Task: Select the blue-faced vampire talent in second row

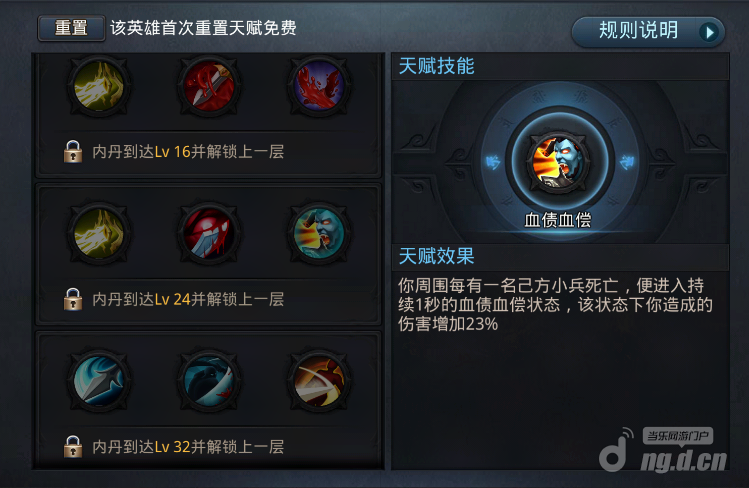Action: point(319,233)
